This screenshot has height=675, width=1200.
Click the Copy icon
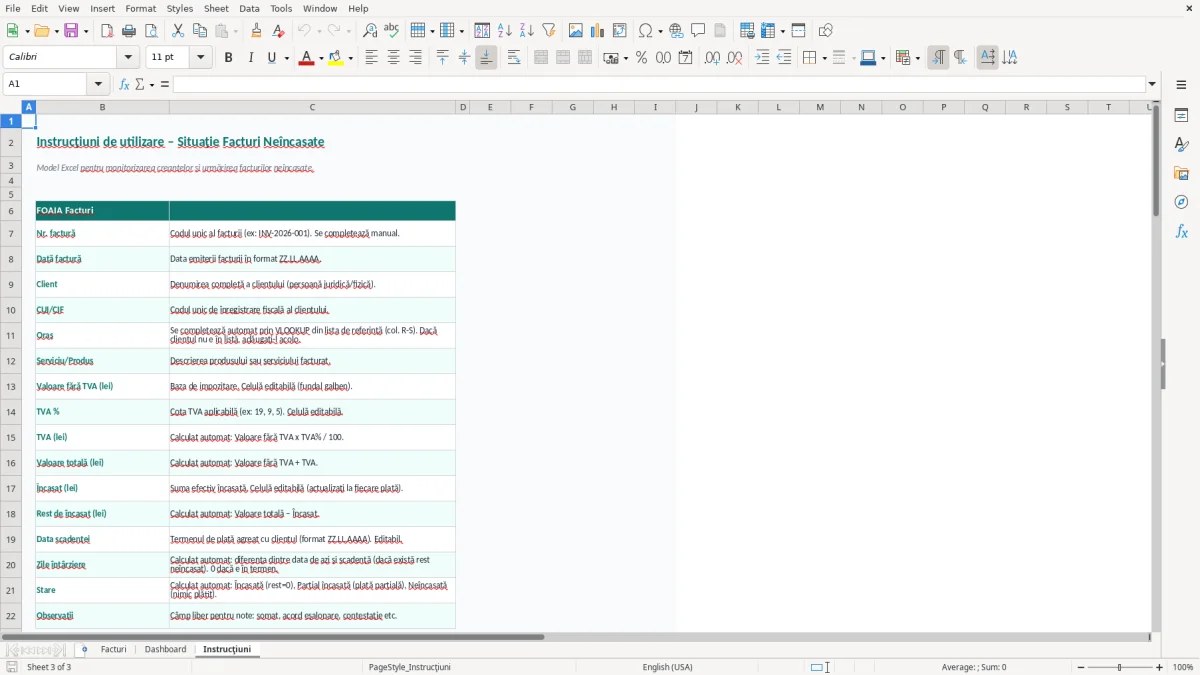(200, 31)
